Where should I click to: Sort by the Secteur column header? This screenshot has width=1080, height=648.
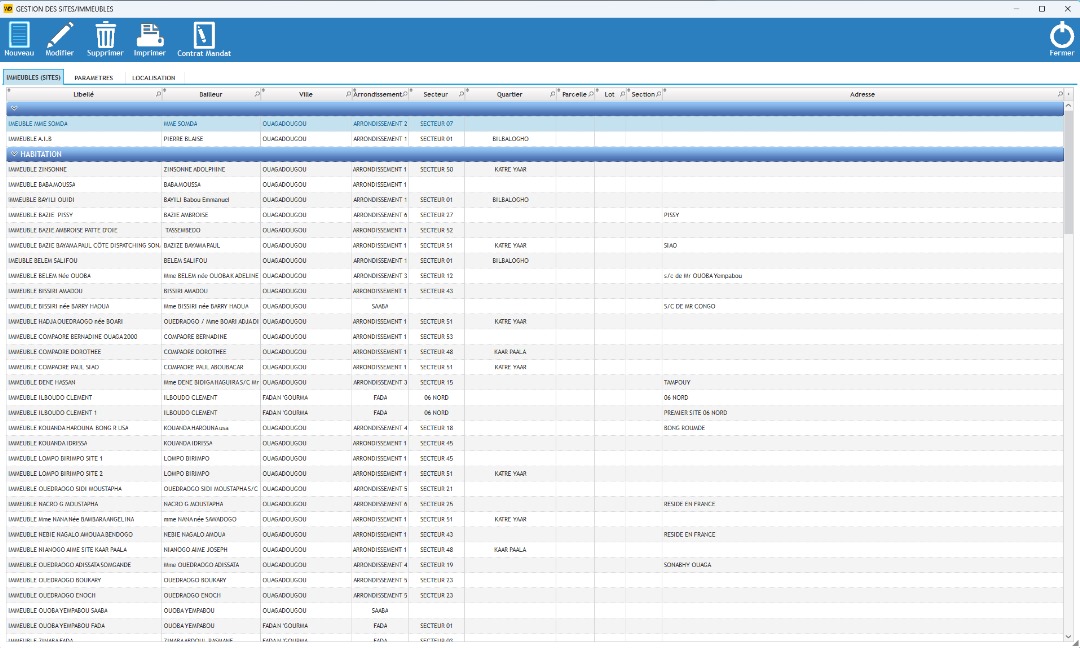pyautogui.click(x=435, y=94)
